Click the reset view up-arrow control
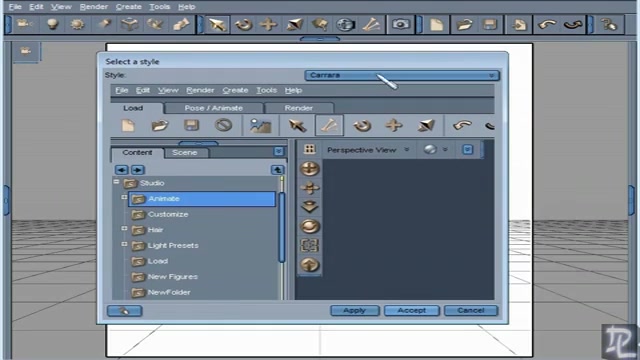This screenshot has width=640, height=360. pyautogui.click(x=310, y=265)
